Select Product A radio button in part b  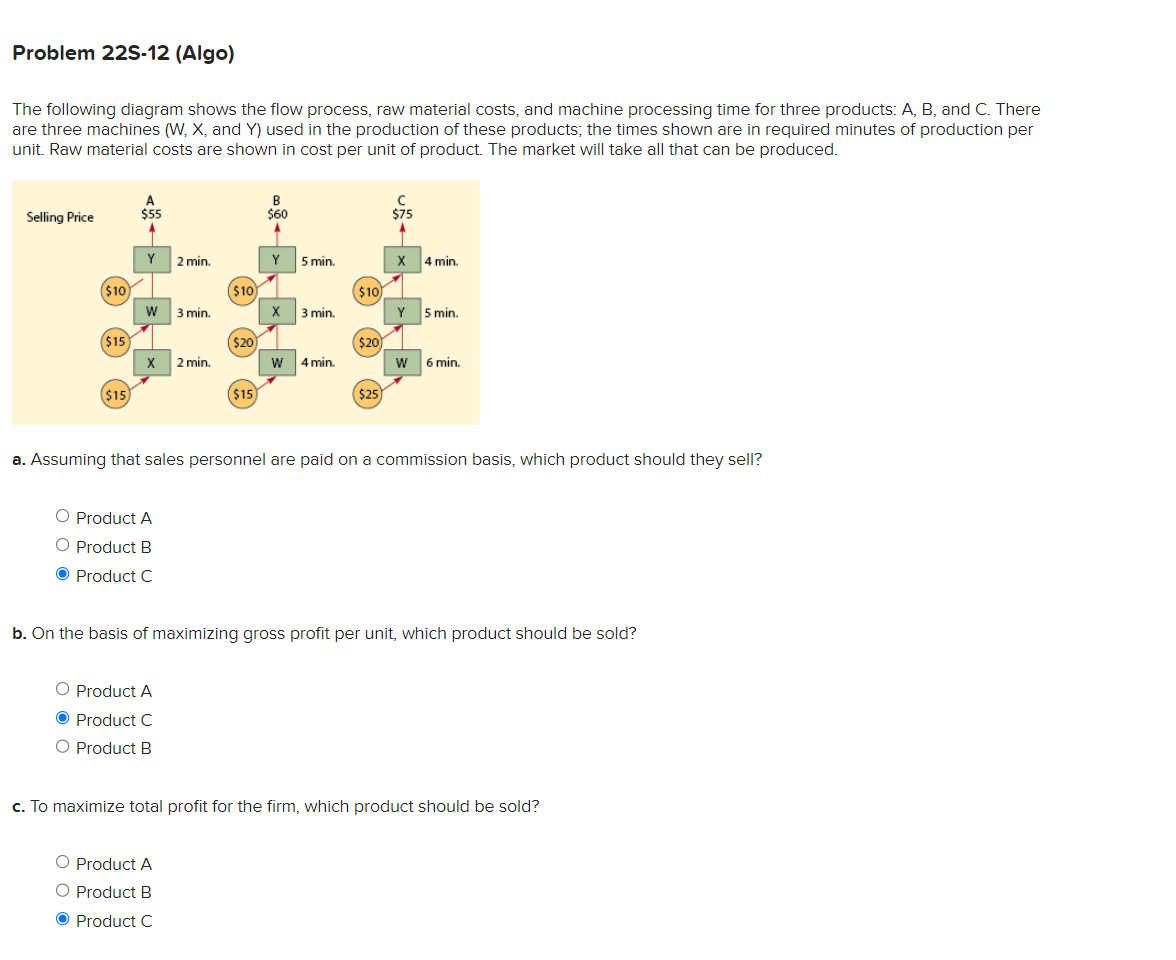tap(61, 688)
